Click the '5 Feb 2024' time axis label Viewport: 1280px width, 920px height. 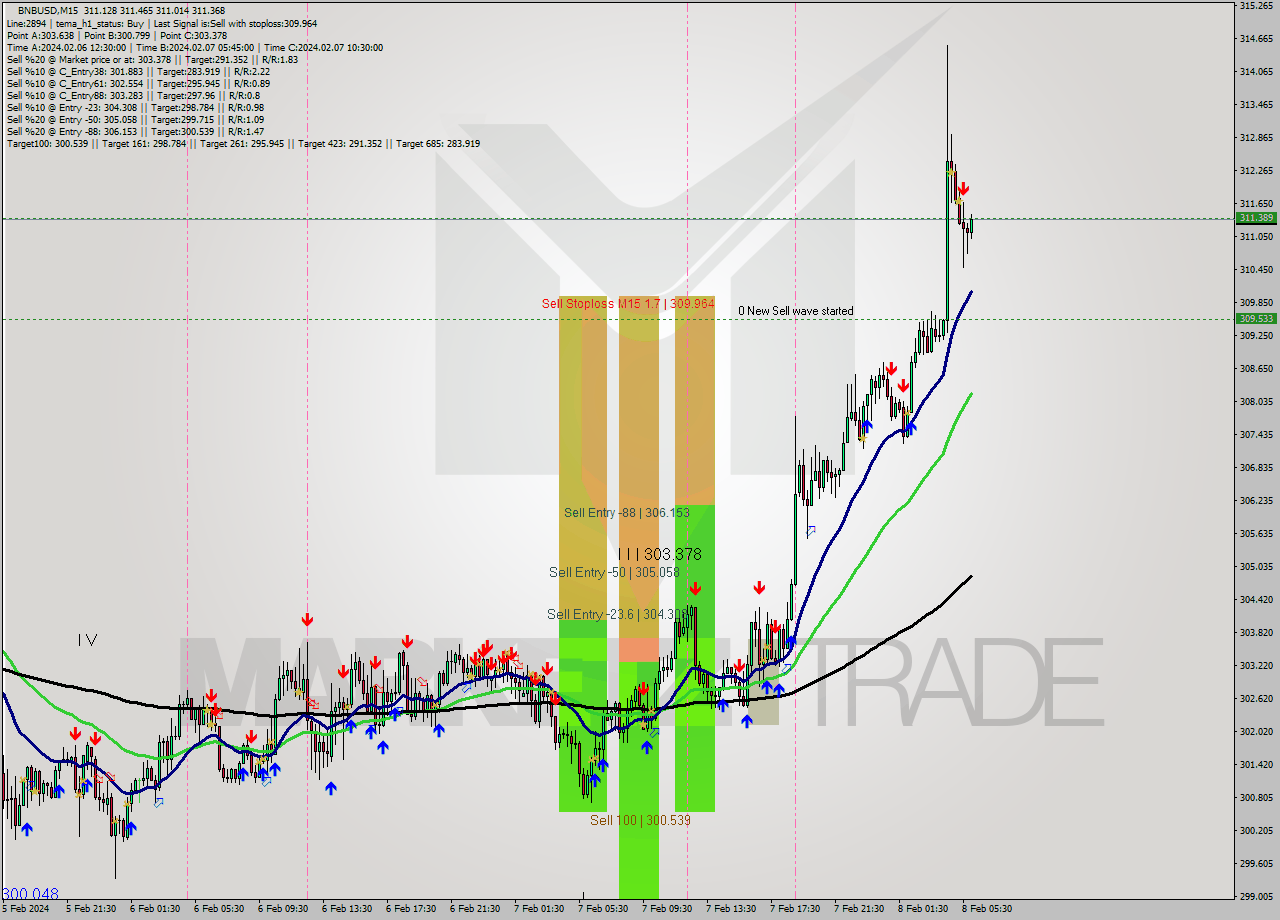click(26, 909)
